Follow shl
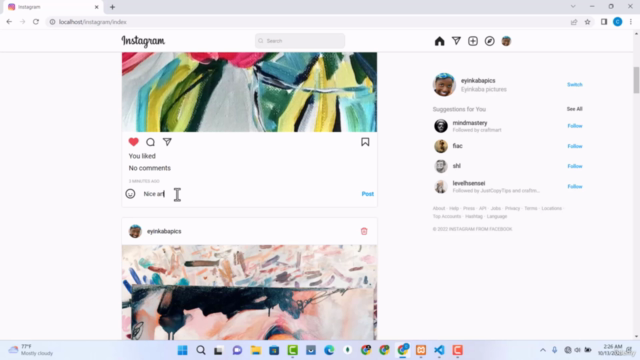Viewport: 640px width, 360px height. click(575, 166)
